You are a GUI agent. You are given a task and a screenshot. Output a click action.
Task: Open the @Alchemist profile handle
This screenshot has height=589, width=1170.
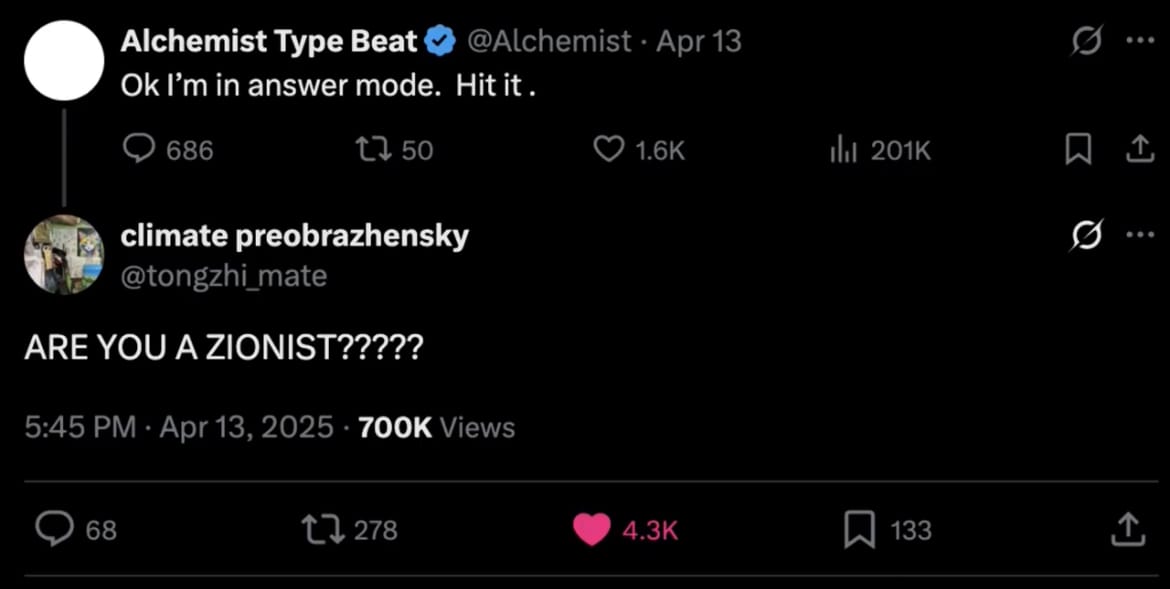[550, 41]
